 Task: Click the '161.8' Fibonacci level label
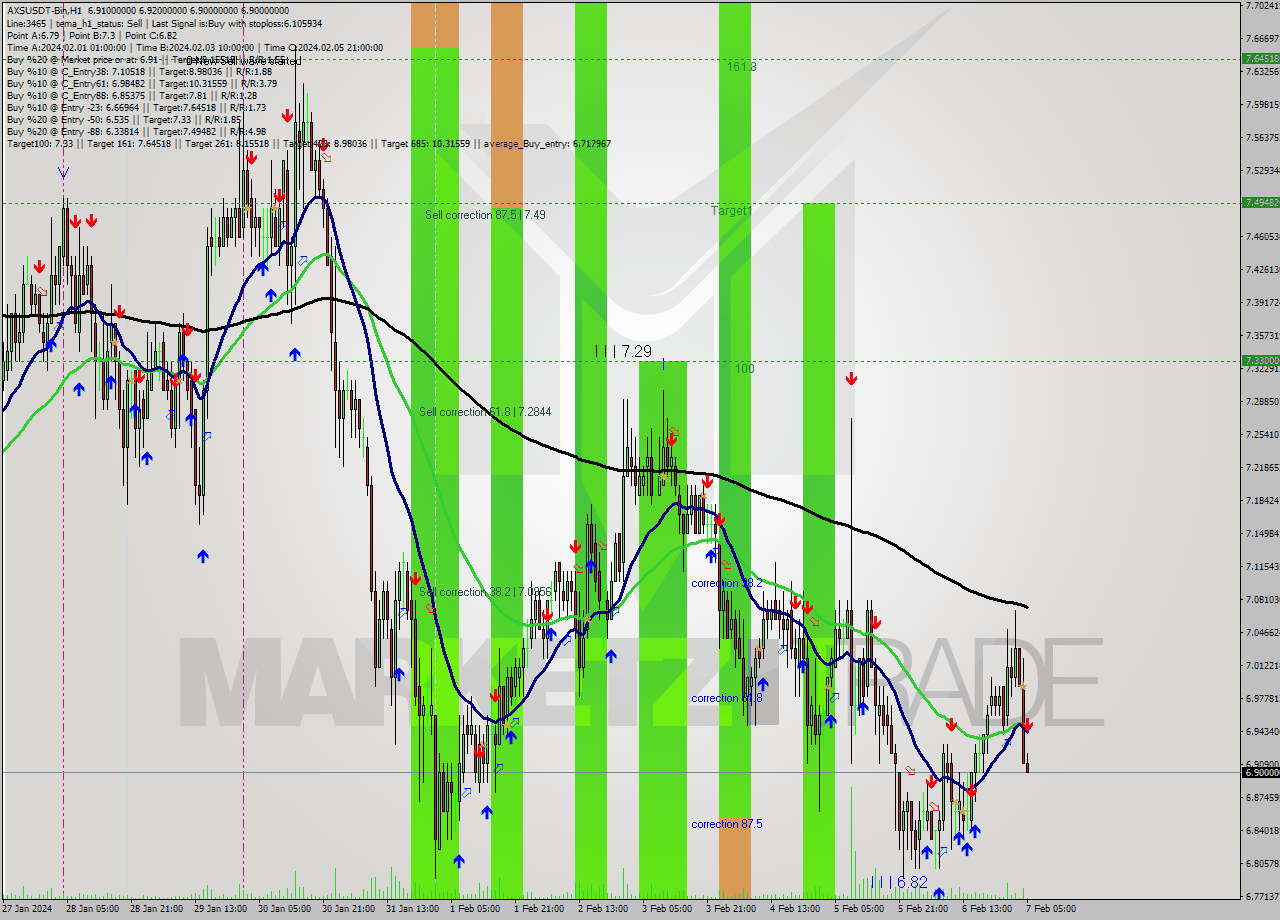[x=742, y=67]
